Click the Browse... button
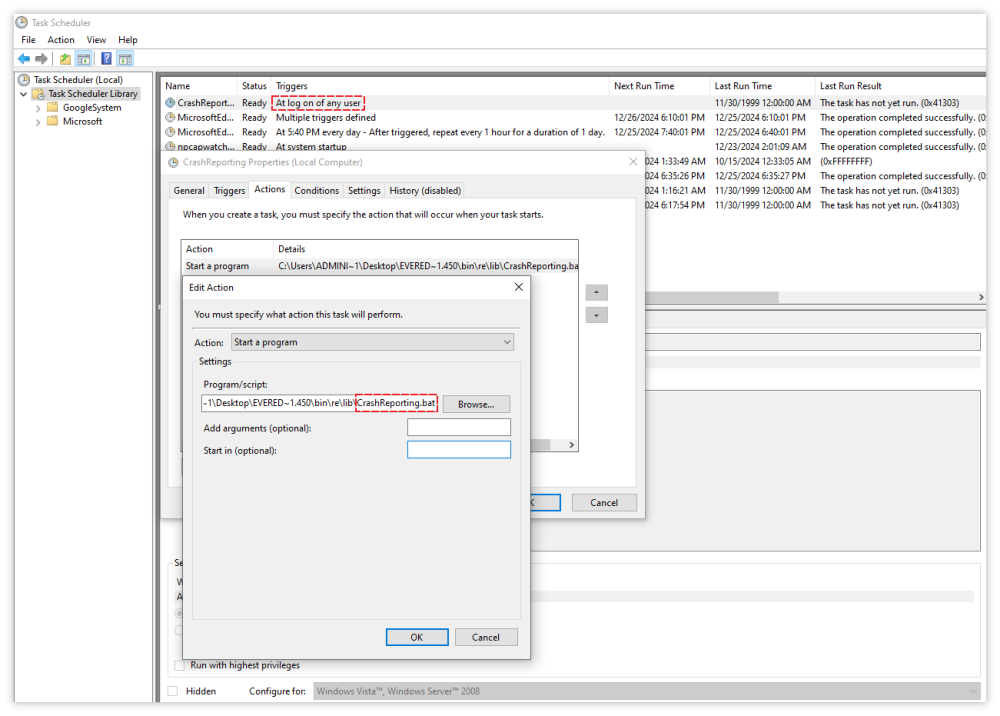Screen dimensions: 1000x716 (476, 404)
